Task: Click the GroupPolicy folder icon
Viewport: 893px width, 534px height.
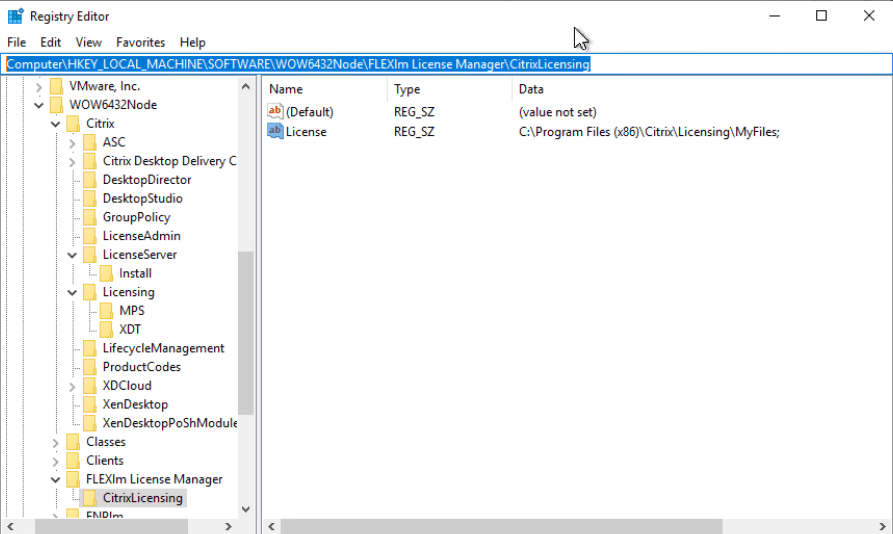Action: click(89, 217)
